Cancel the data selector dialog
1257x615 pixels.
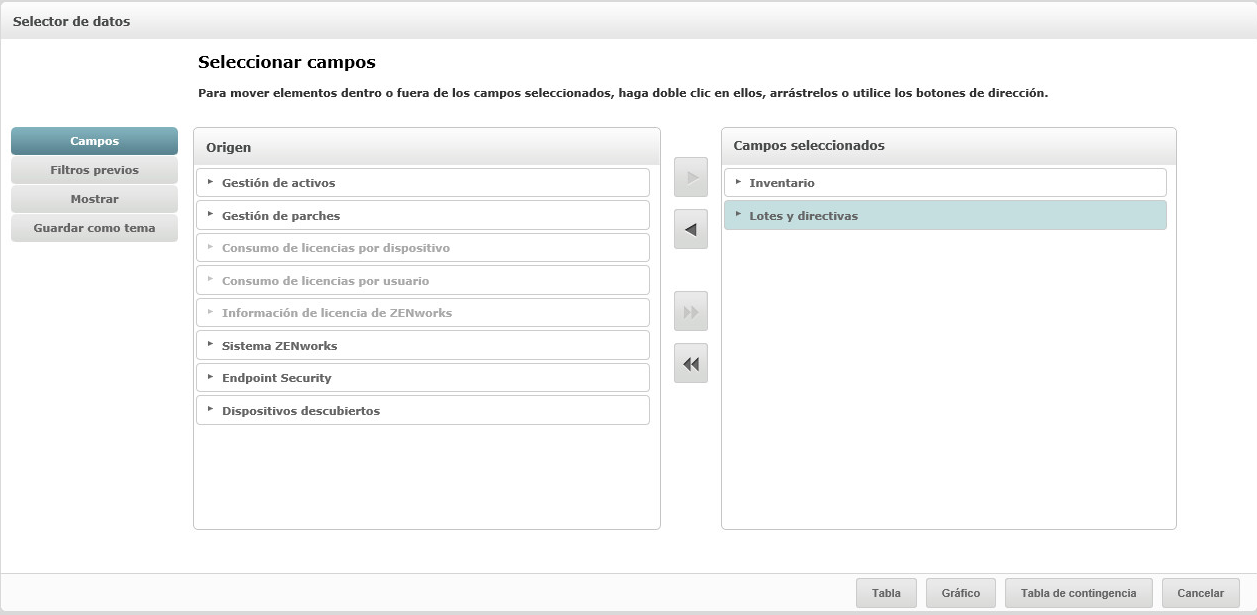[x=1200, y=593]
